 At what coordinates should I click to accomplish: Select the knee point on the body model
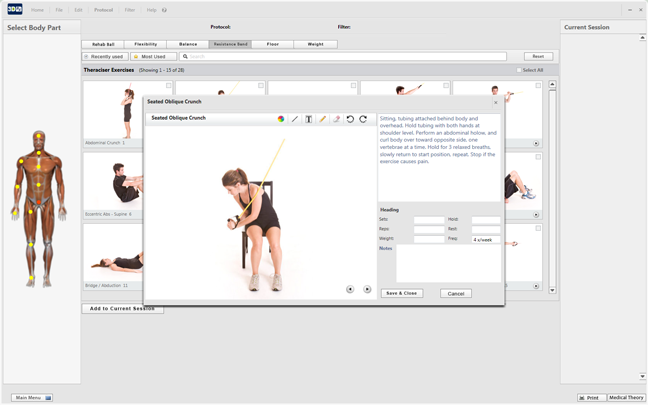click(31, 245)
